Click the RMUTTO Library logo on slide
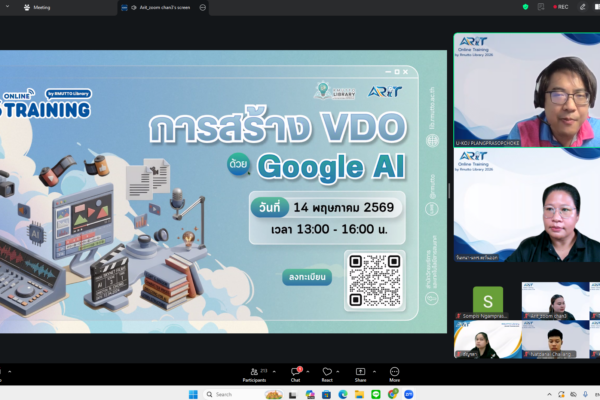The width and height of the screenshot is (600, 400). (x=335, y=91)
